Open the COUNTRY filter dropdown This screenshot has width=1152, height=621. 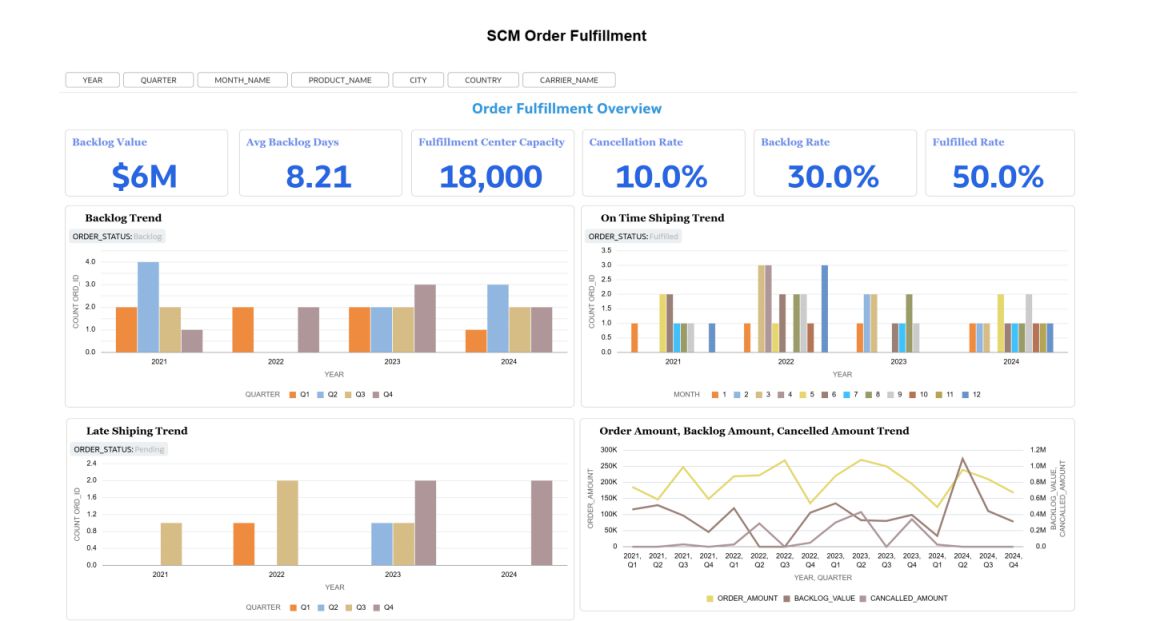483,80
